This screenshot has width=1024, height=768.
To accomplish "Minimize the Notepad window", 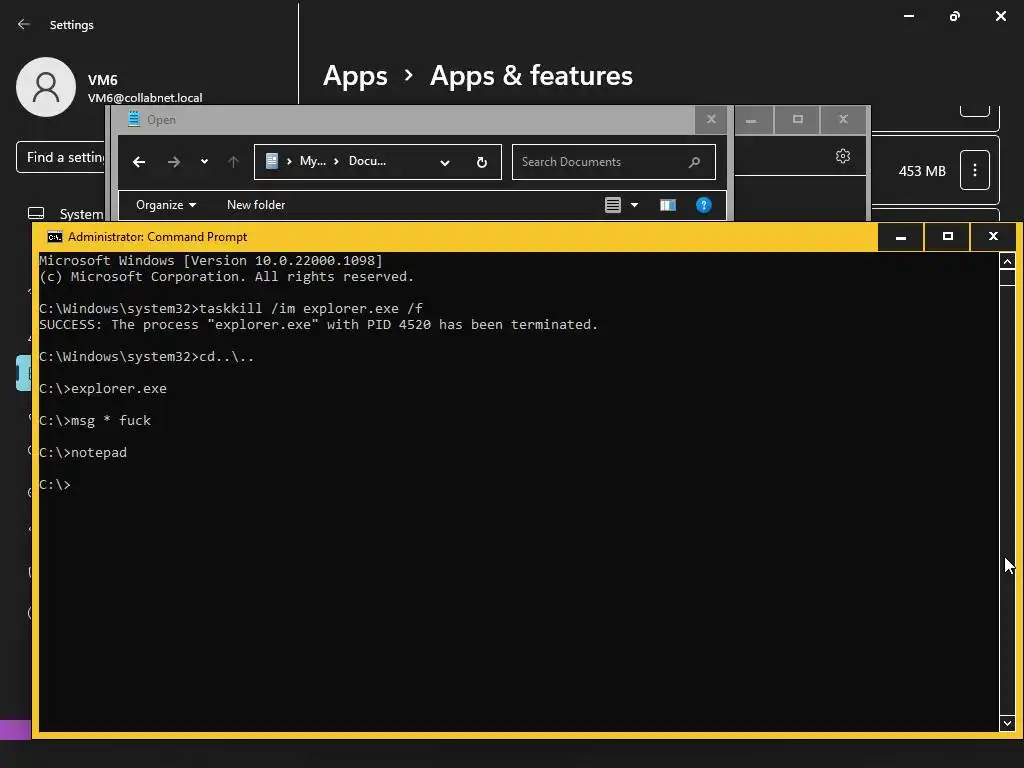I will pyautogui.click(x=751, y=120).
